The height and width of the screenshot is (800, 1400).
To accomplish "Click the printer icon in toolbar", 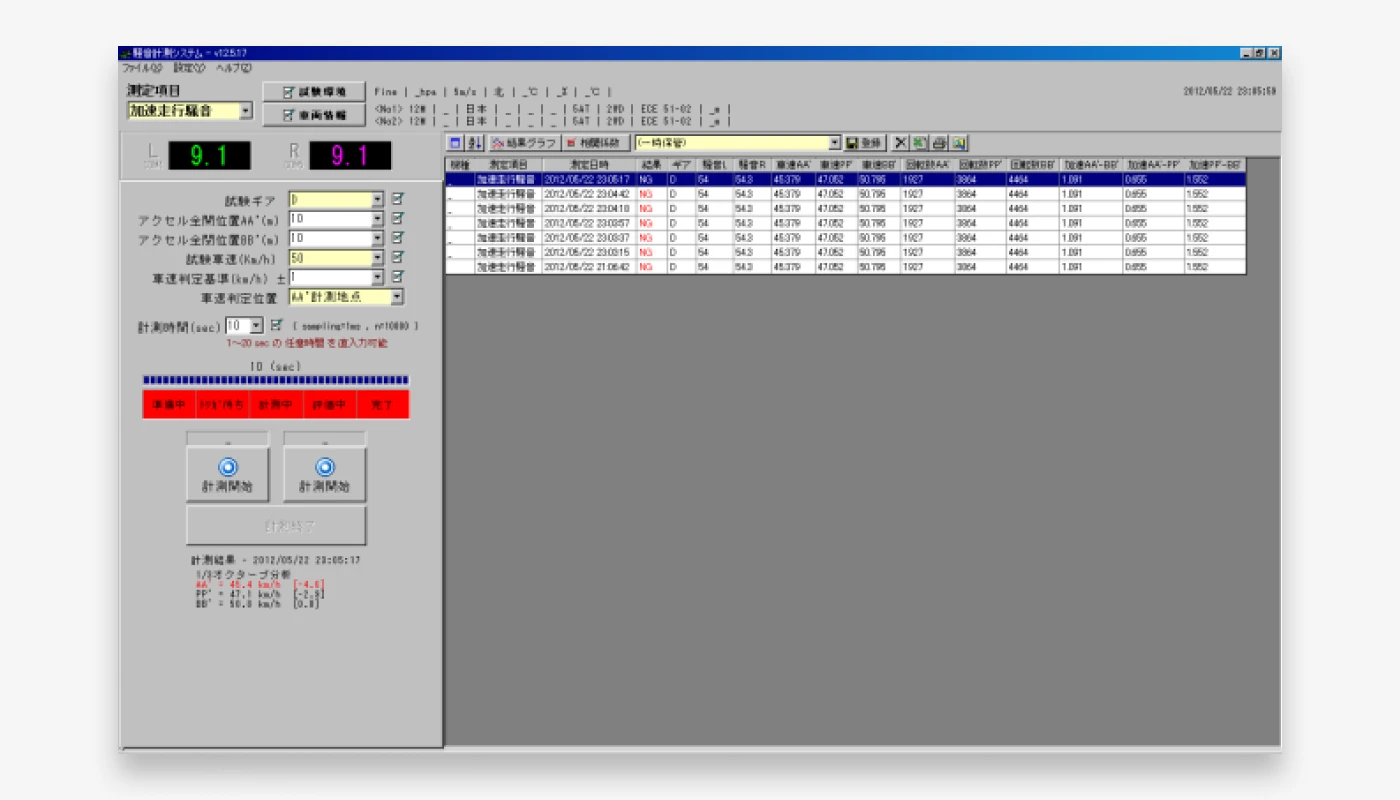I will pyautogui.click(x=939, y=144).
